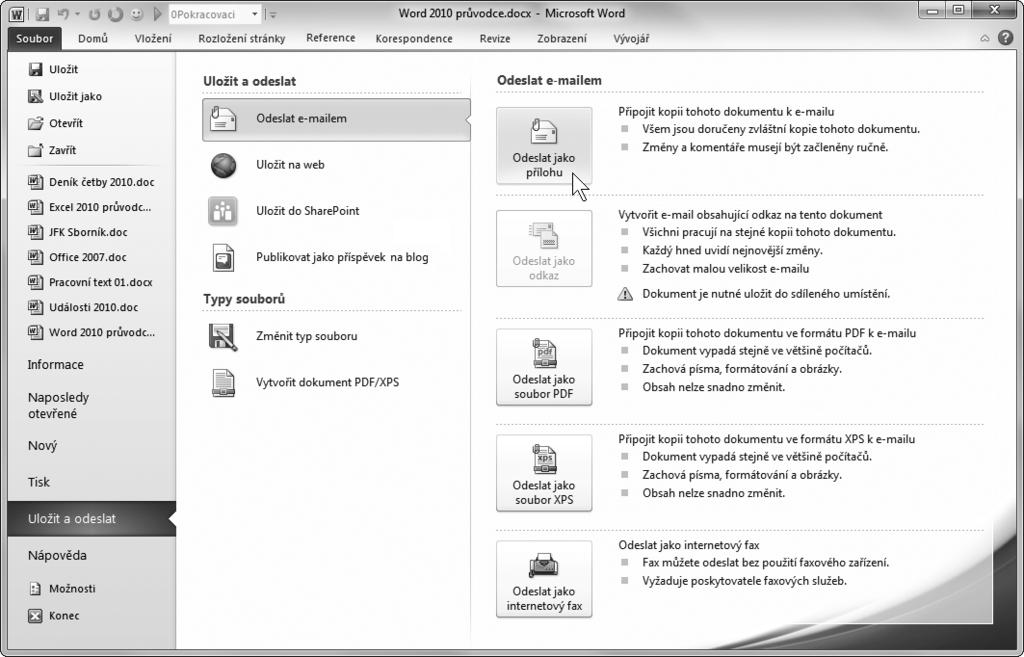Image resolution: width=1024 pixels, height=657 pixels.
Task: Click Odeslat jako odkaz button
Action: [544, 248]
